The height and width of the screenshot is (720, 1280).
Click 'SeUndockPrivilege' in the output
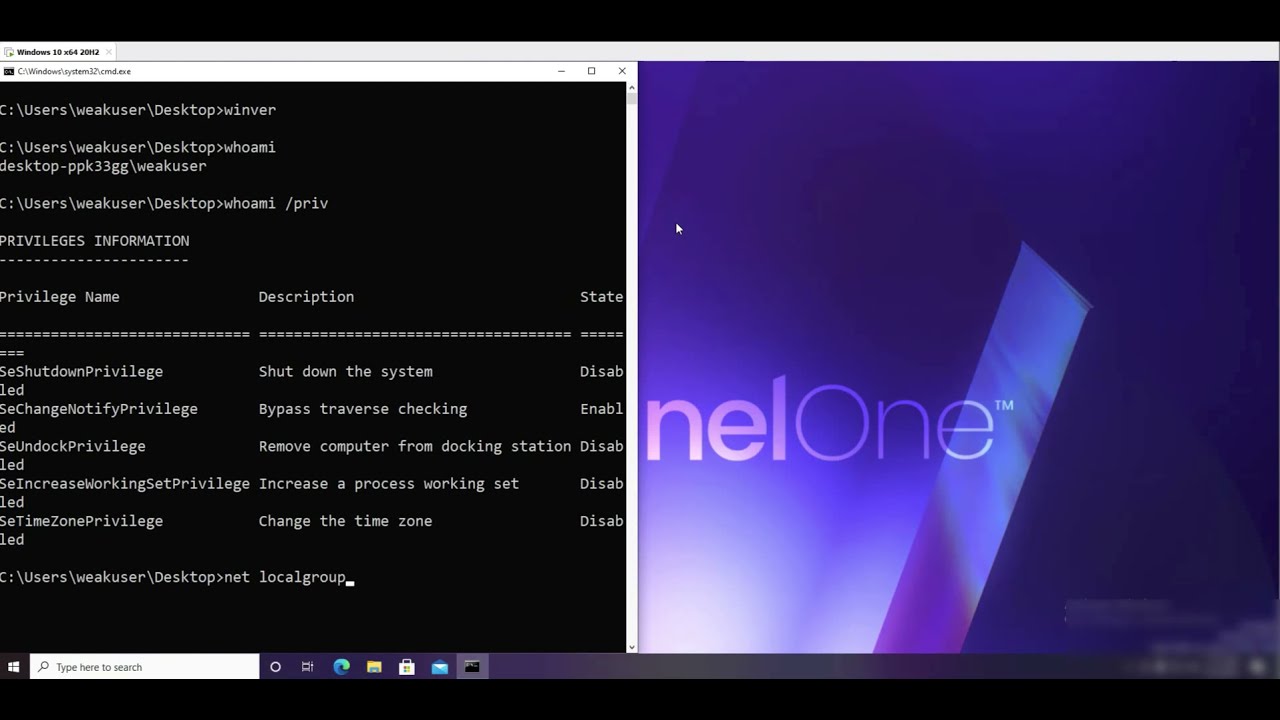coord(72,446)
